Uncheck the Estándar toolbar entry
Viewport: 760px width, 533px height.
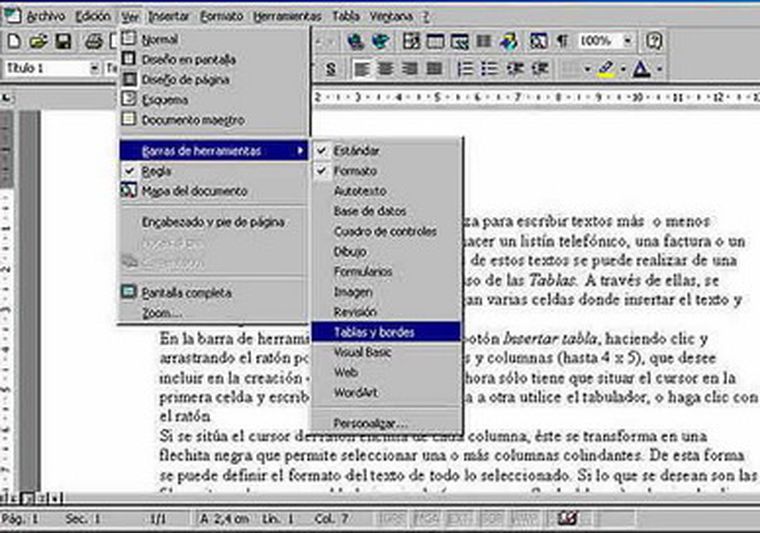click(x=386, y=151)
